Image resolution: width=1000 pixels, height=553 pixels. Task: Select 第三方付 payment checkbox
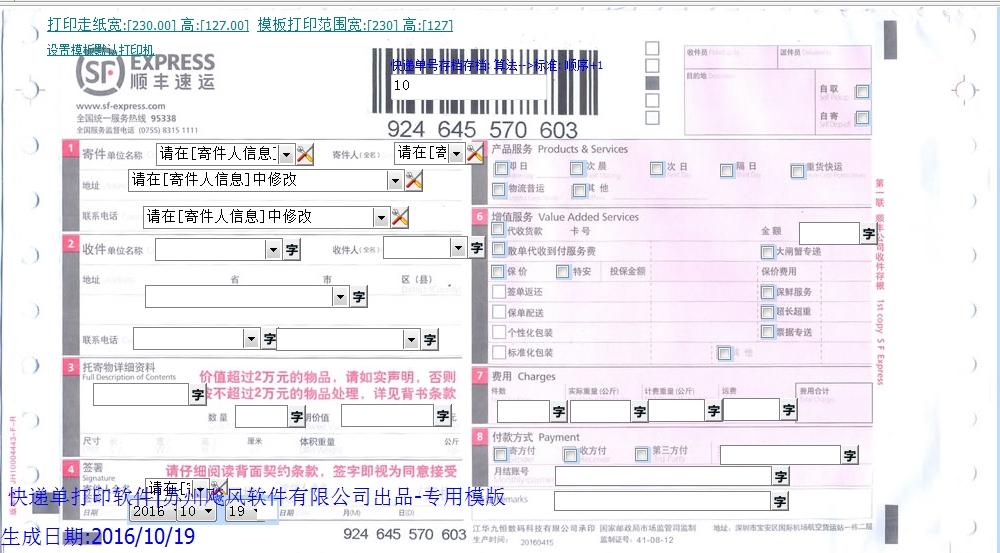pyautogui.click(x=642, y=454)
